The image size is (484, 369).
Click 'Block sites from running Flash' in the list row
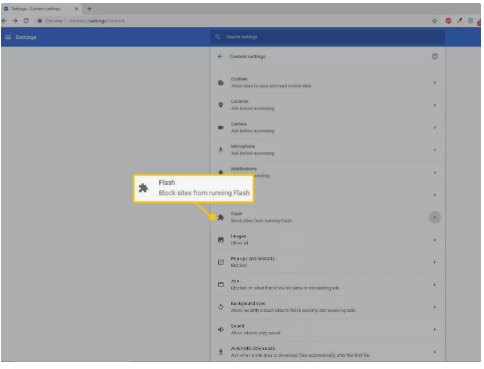[261, 221]
